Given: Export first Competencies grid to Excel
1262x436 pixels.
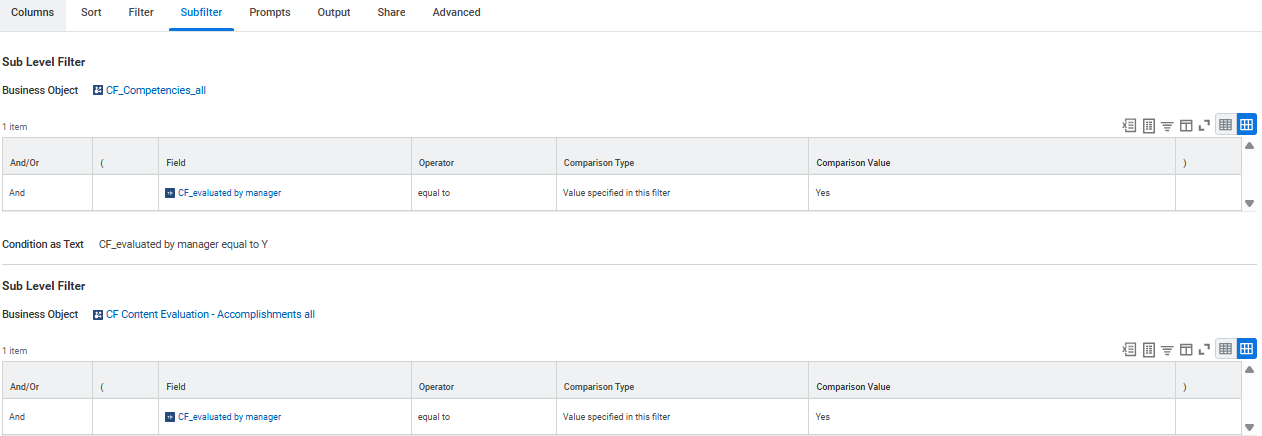Looking at the screenshot, I should tap(1130, 125).
